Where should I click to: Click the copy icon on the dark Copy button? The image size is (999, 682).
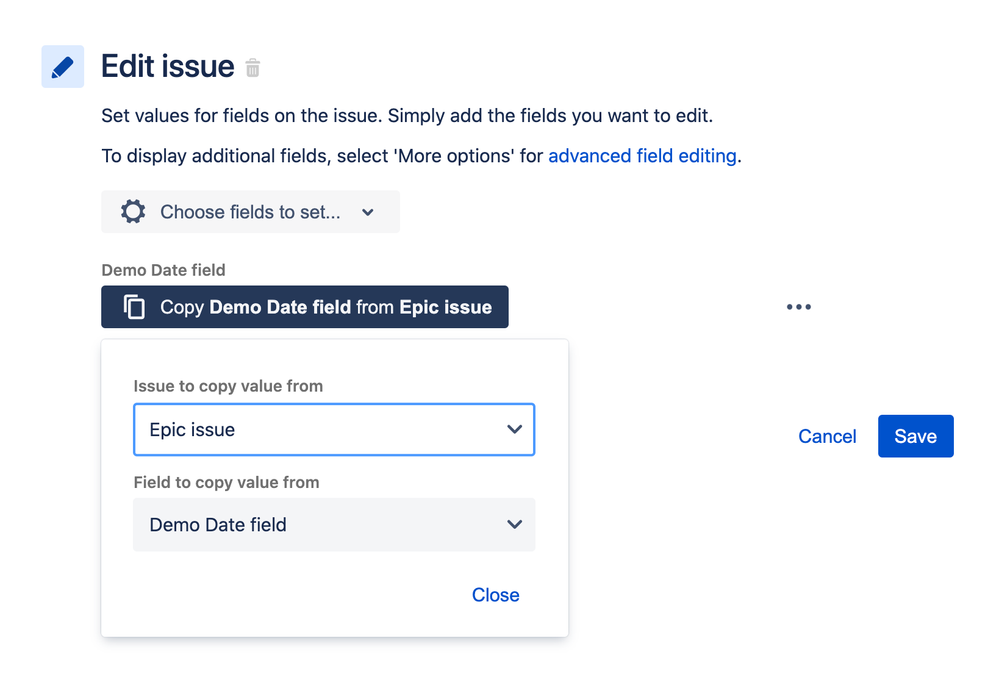132,306
